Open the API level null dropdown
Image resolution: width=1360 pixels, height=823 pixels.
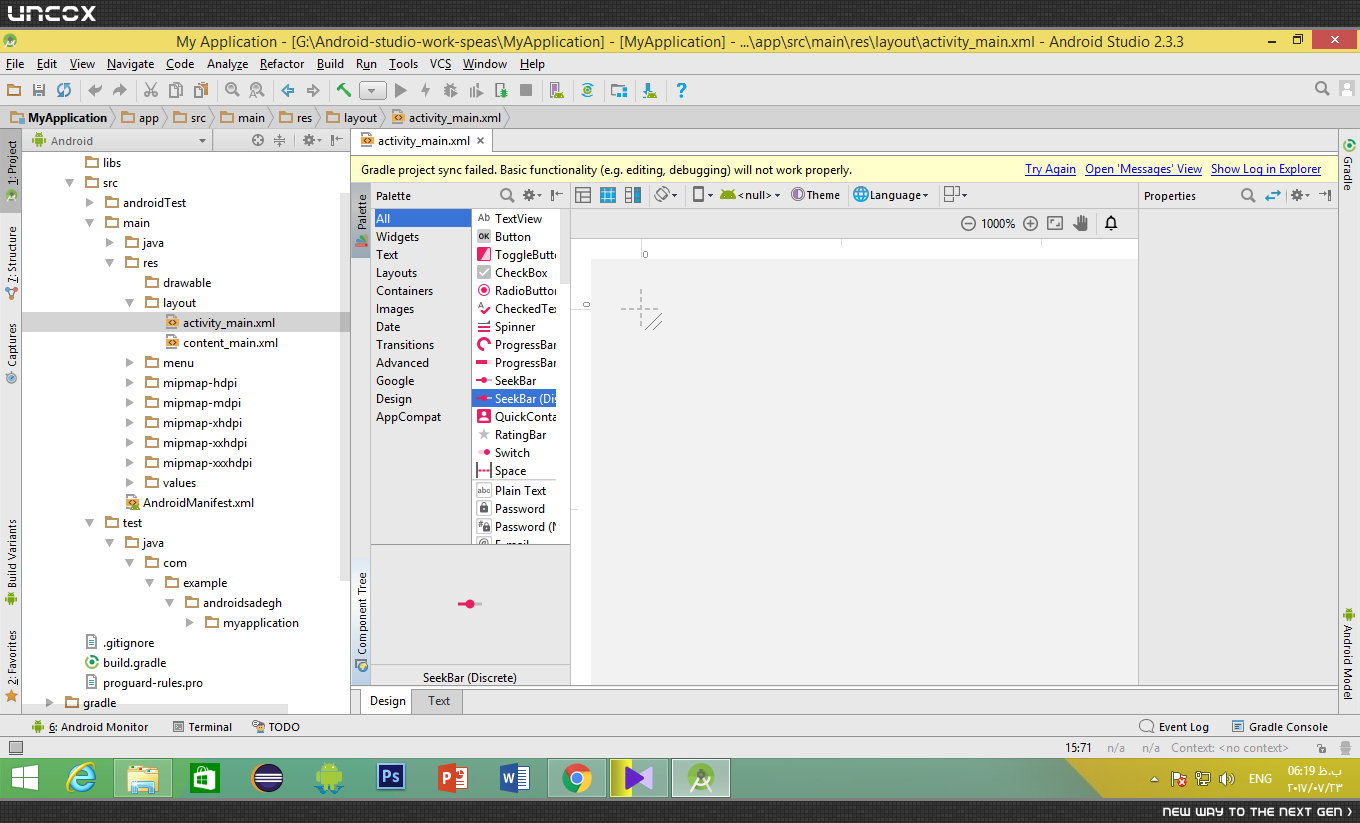coord(750,195)
